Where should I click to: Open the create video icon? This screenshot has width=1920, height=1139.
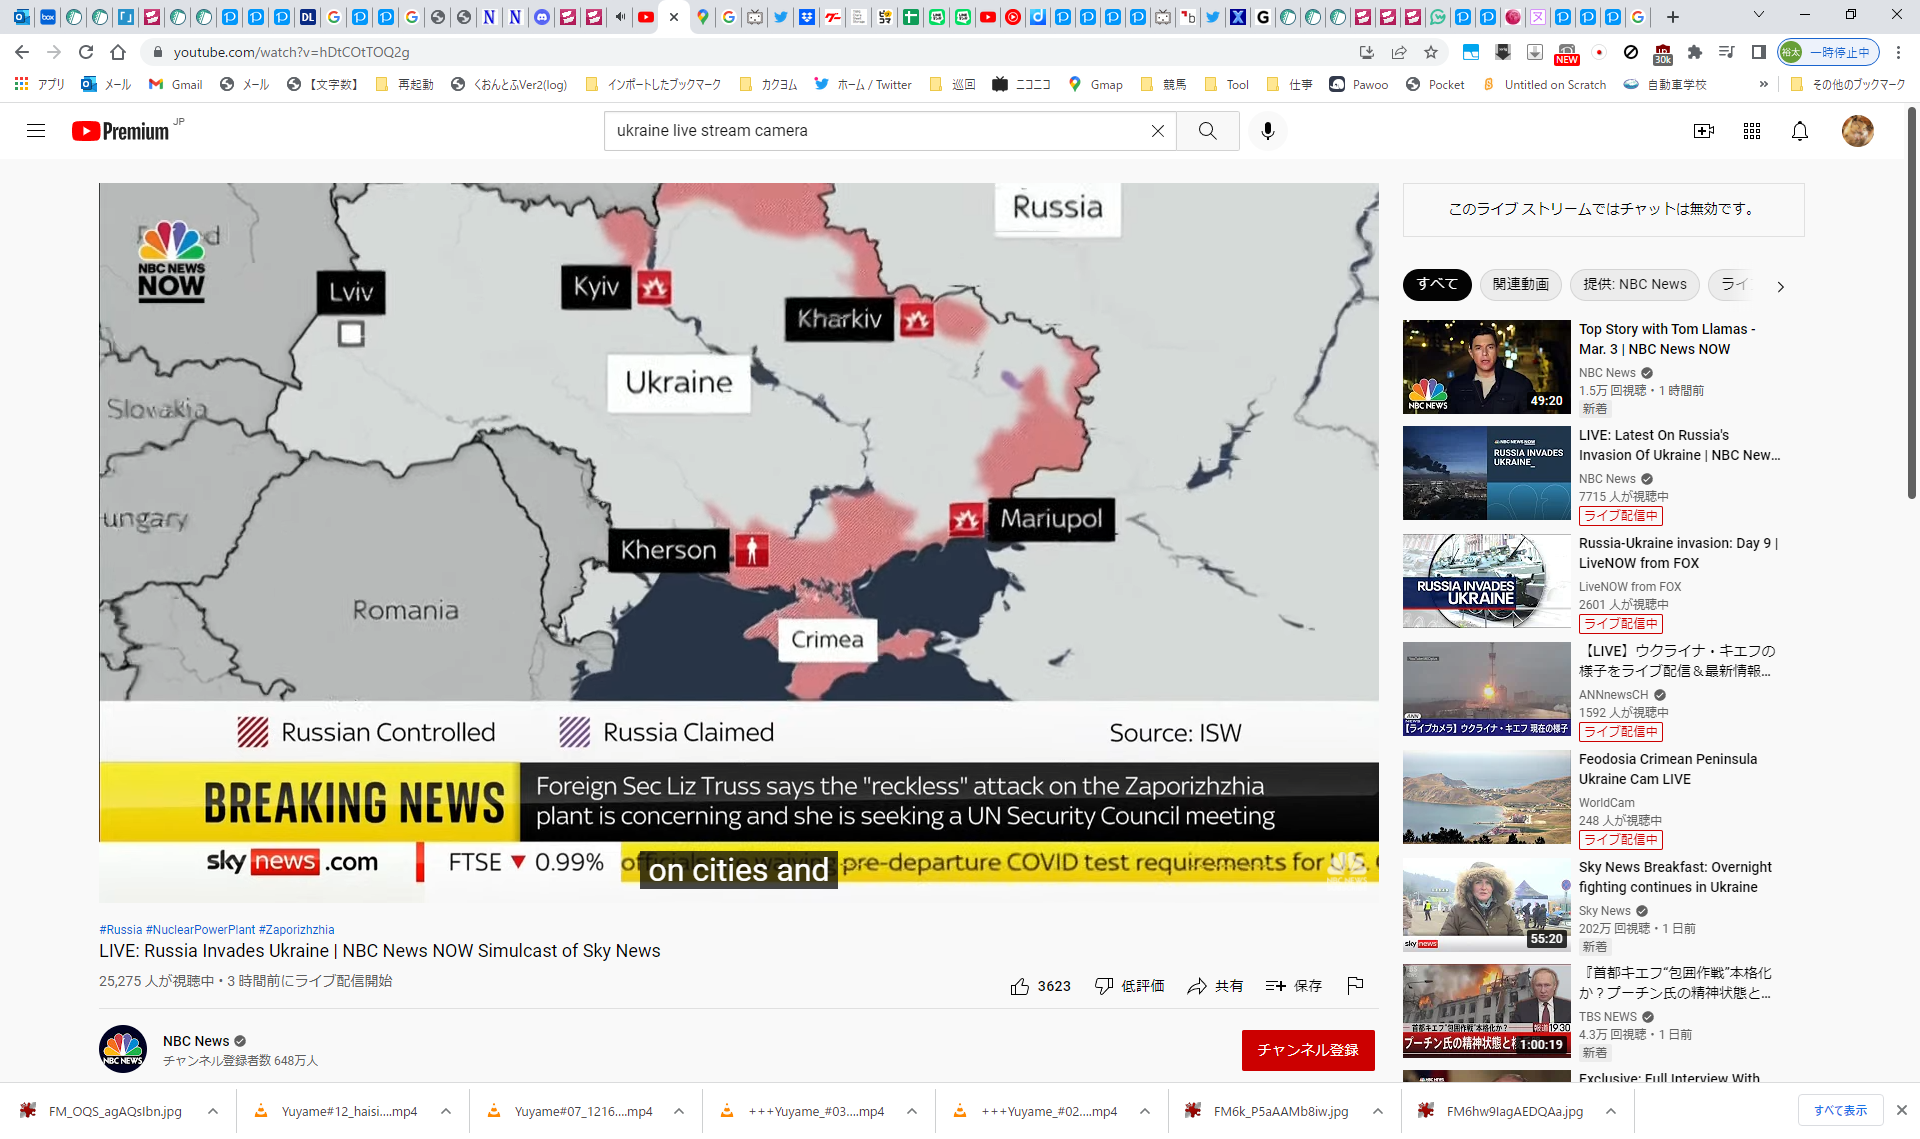point(1703,131)
